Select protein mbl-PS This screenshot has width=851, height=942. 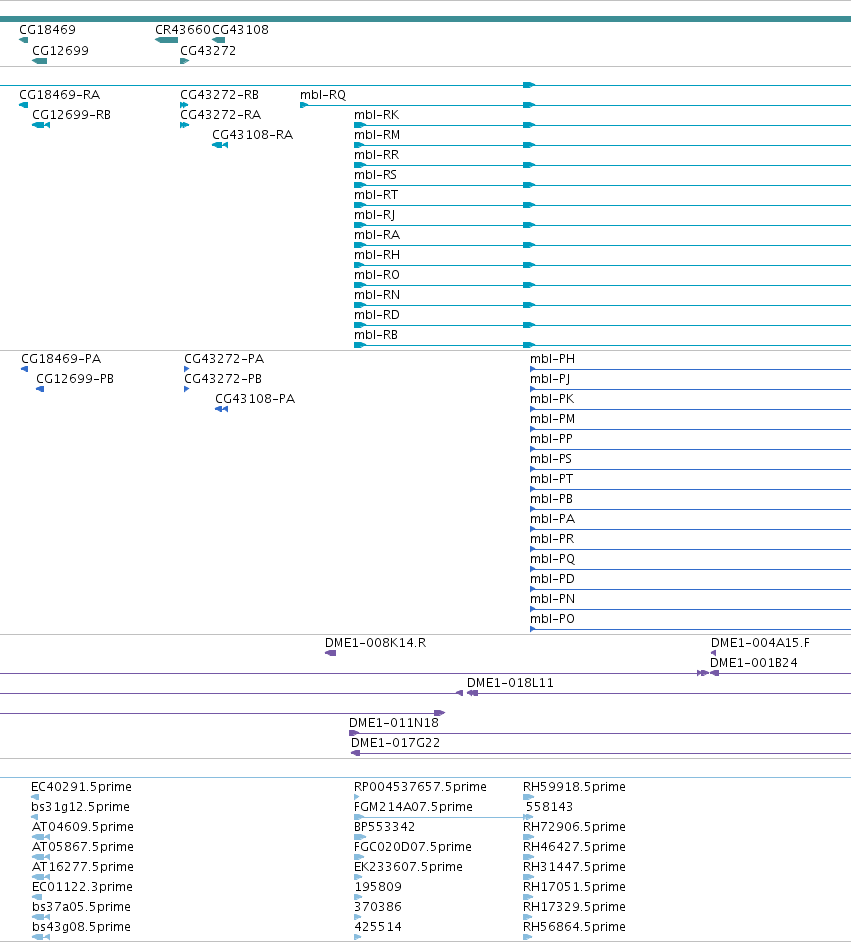pos(551,458)
